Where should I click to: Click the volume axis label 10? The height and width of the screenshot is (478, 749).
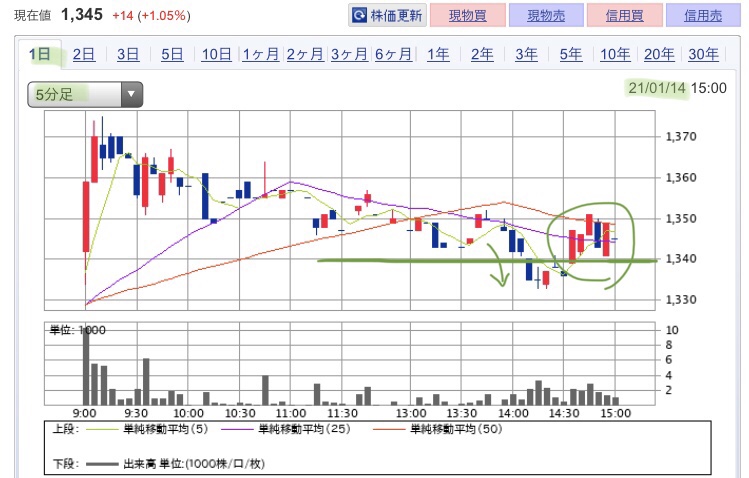[672, 330]
